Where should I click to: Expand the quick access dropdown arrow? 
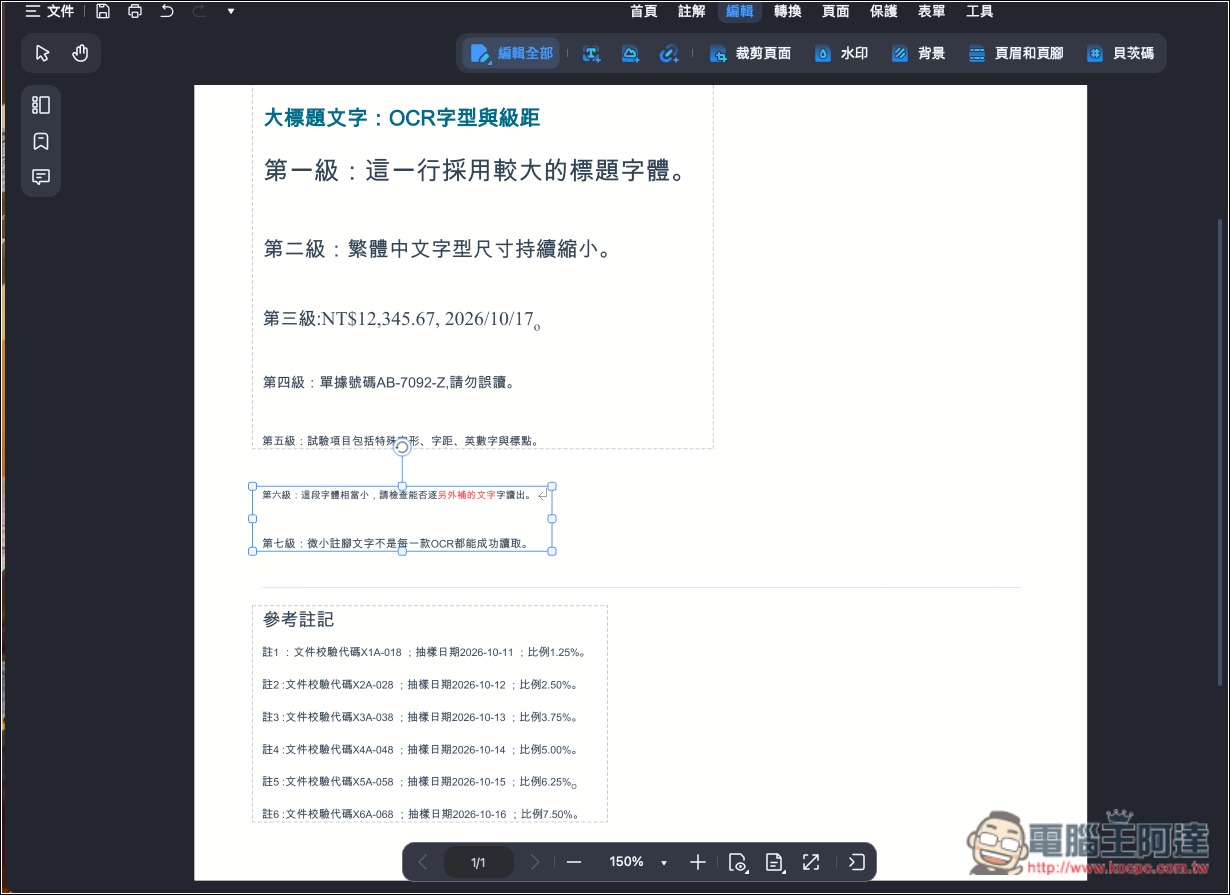tap(231, 12)
